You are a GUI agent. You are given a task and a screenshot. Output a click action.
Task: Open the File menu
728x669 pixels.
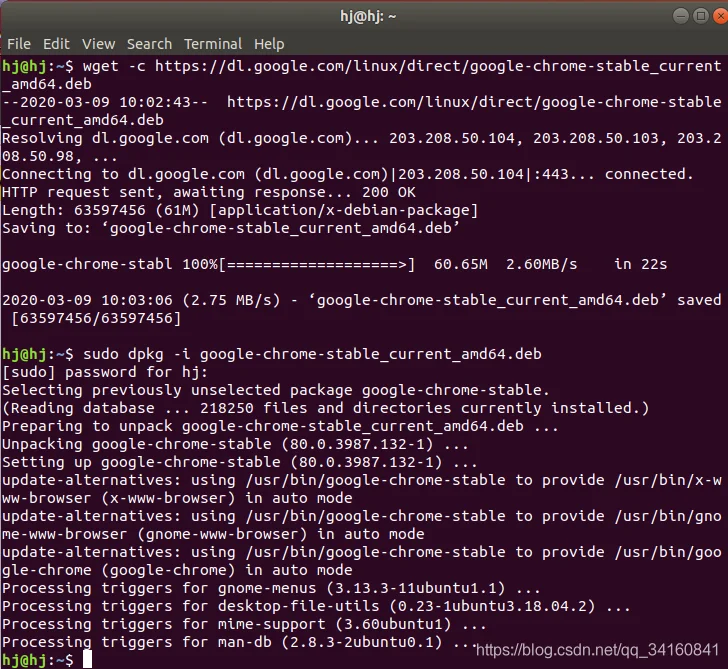pyautogui.click(x=19, y=44)
